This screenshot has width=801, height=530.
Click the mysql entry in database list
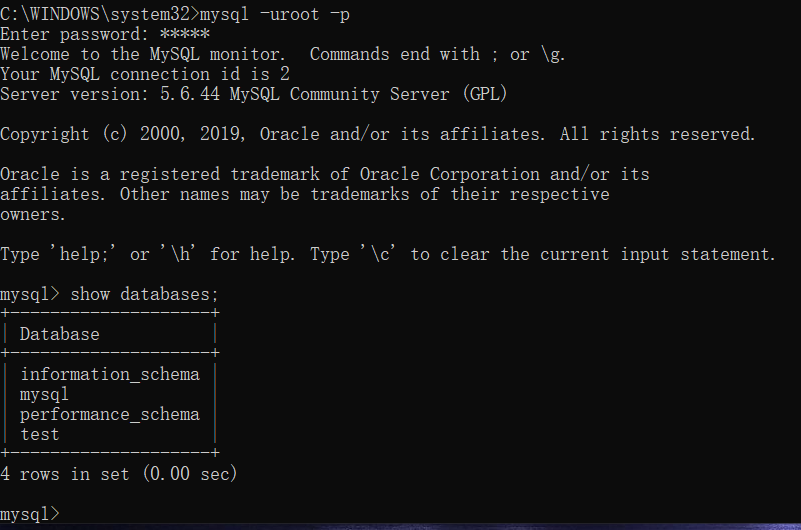45,394
